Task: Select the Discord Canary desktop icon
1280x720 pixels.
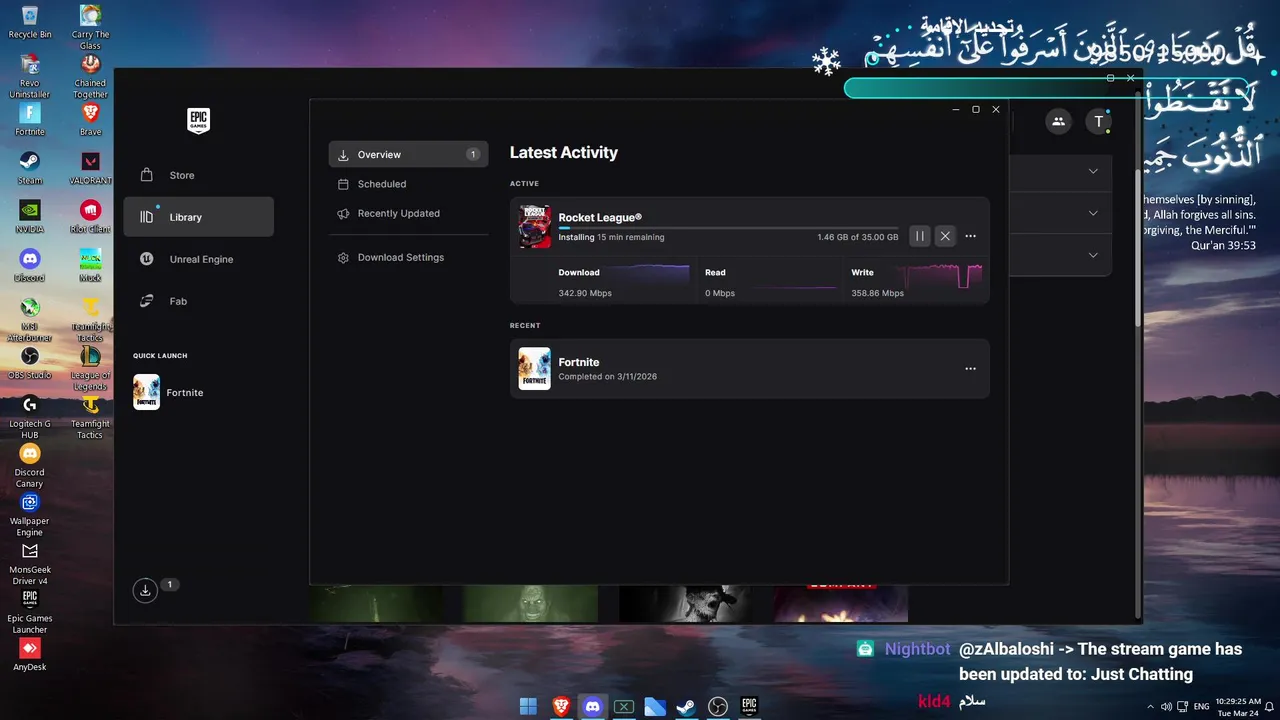Action: click(30, 466)
